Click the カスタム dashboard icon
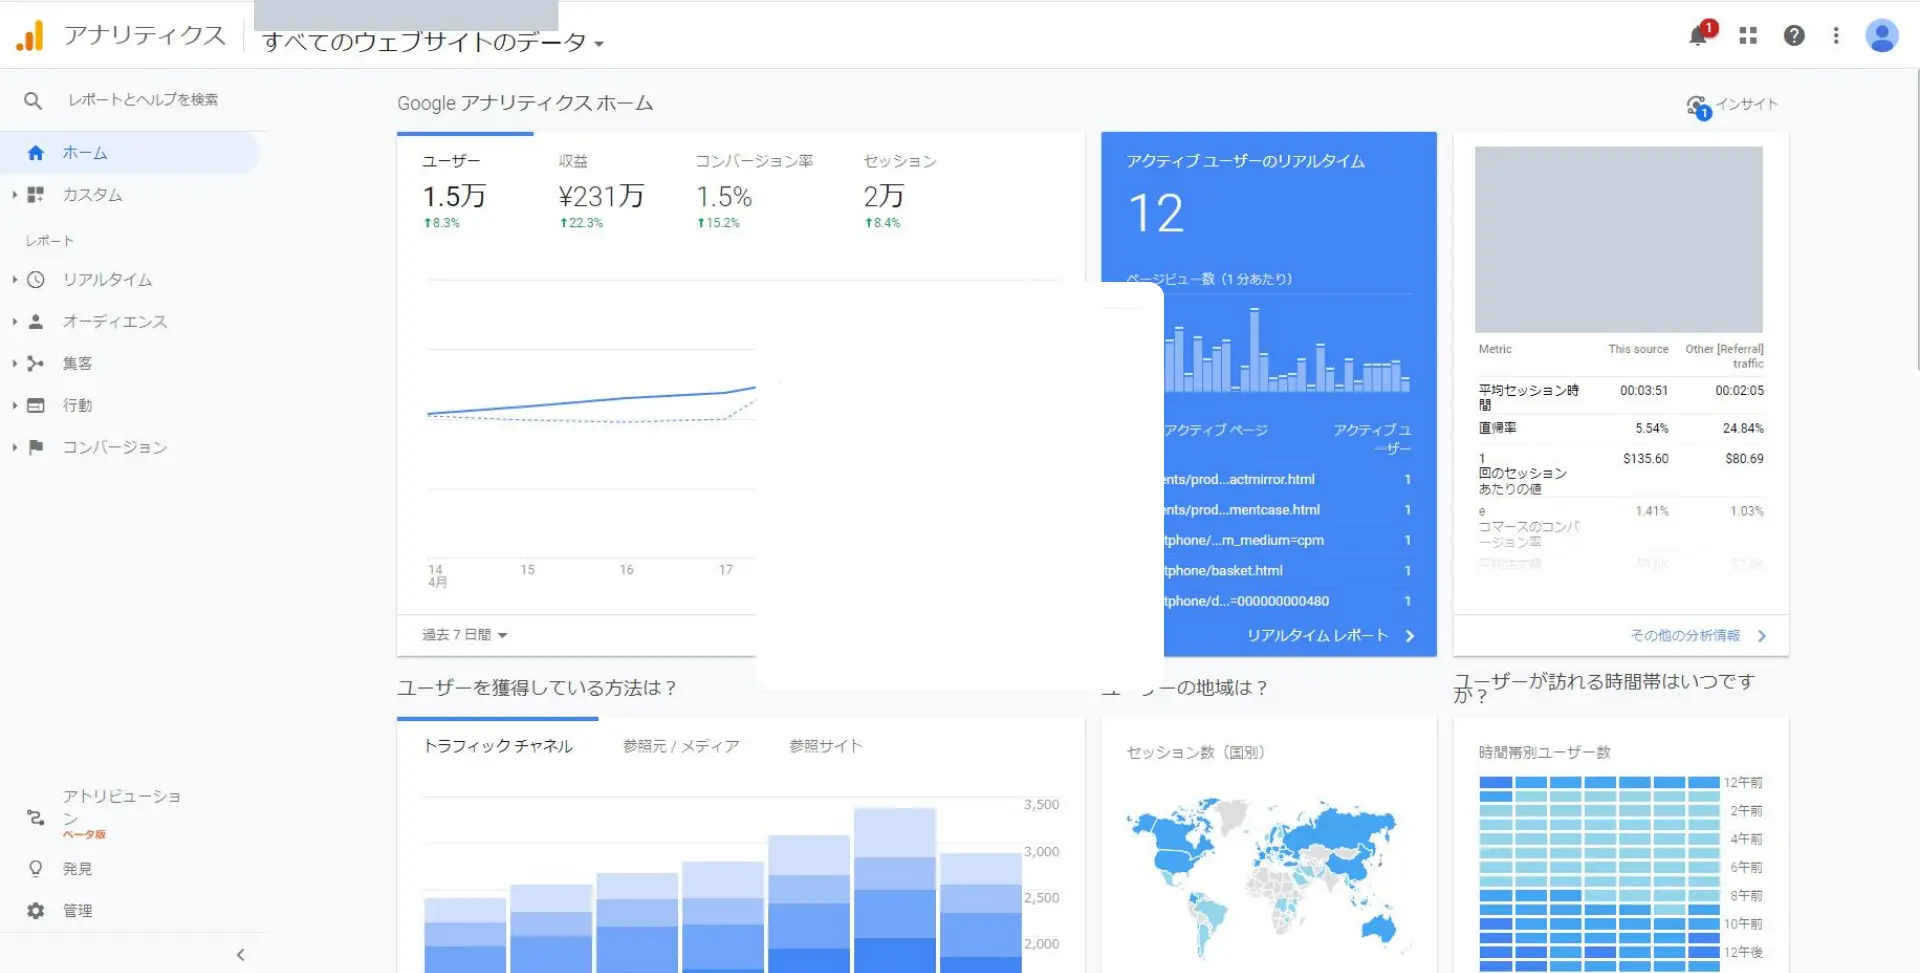The width and height of the screenshot is (1920, 973). pyautogui.click(x=36, y=195)
